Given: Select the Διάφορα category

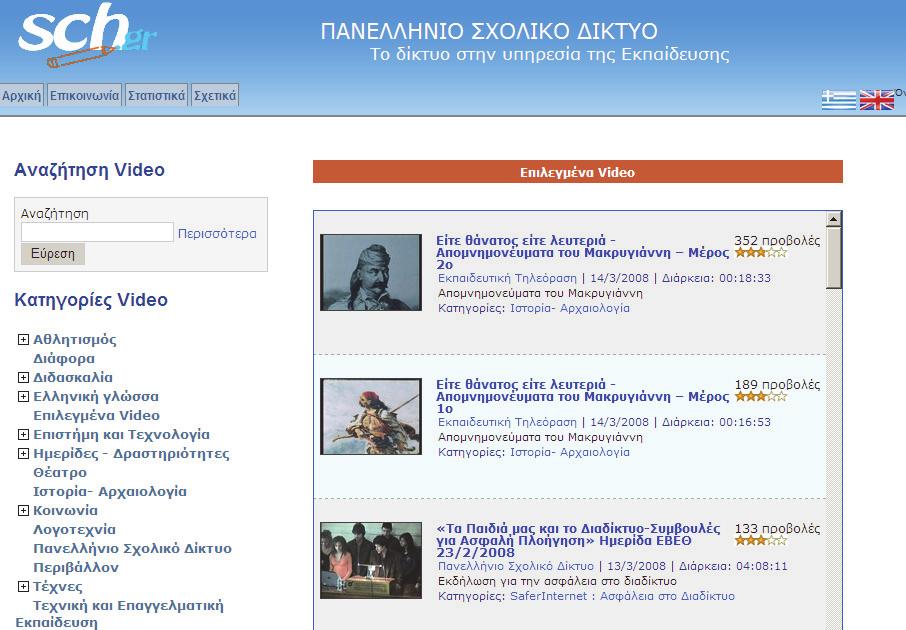Looking at the screenshot, I should click(64, 358).
